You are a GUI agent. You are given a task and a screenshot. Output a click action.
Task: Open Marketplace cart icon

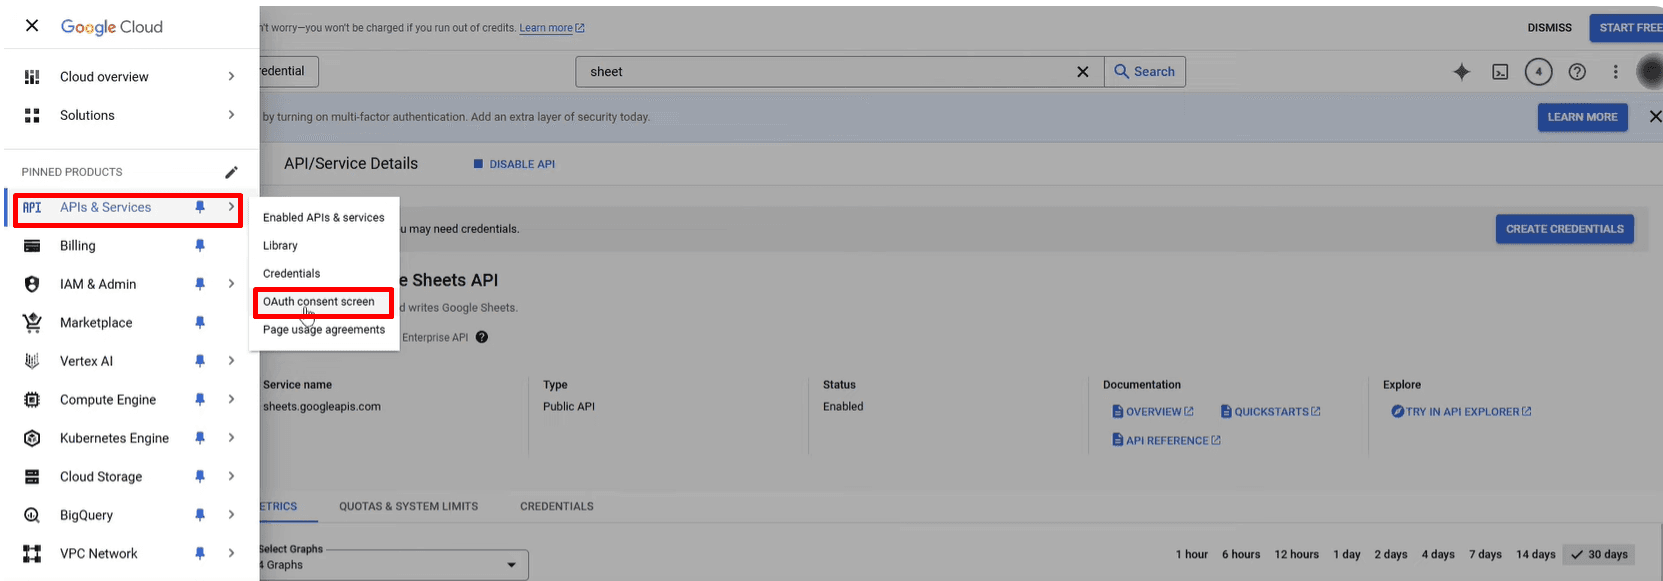click(32, 322)
